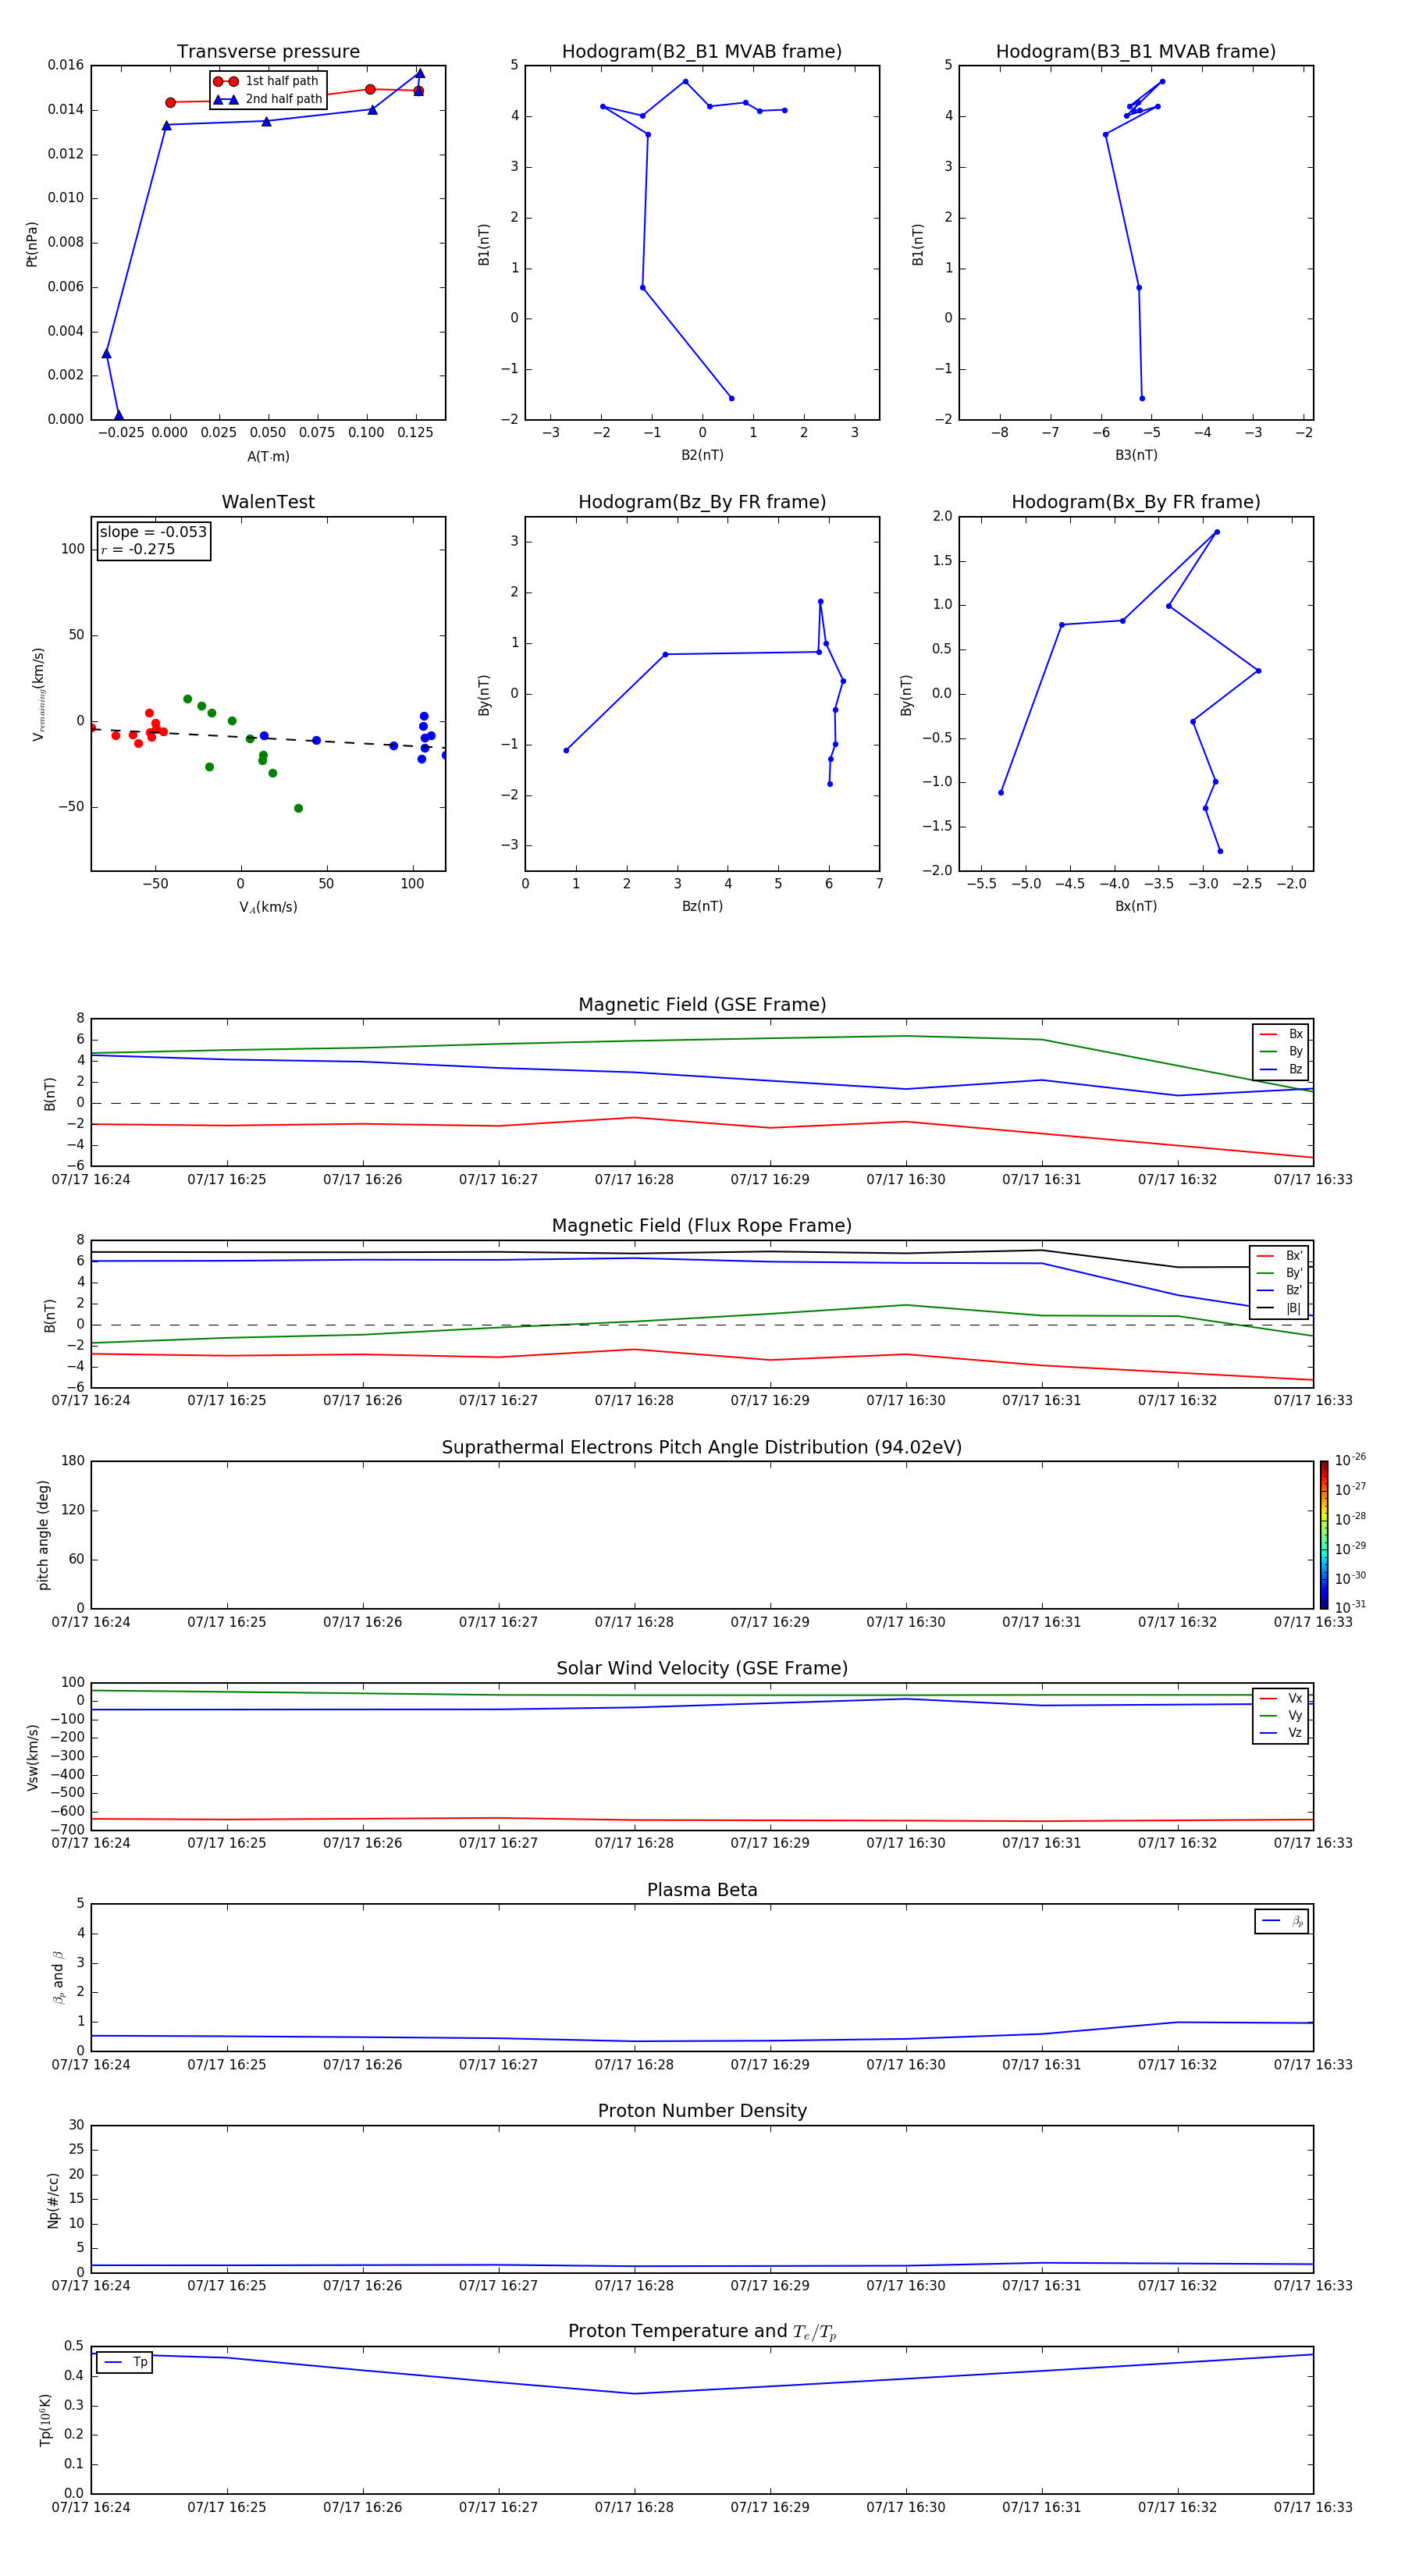Select the Suprathermal Electrons Pitch Angle Distribution title
This screenshot has height=2576, width=1405.
(701, 1447)
